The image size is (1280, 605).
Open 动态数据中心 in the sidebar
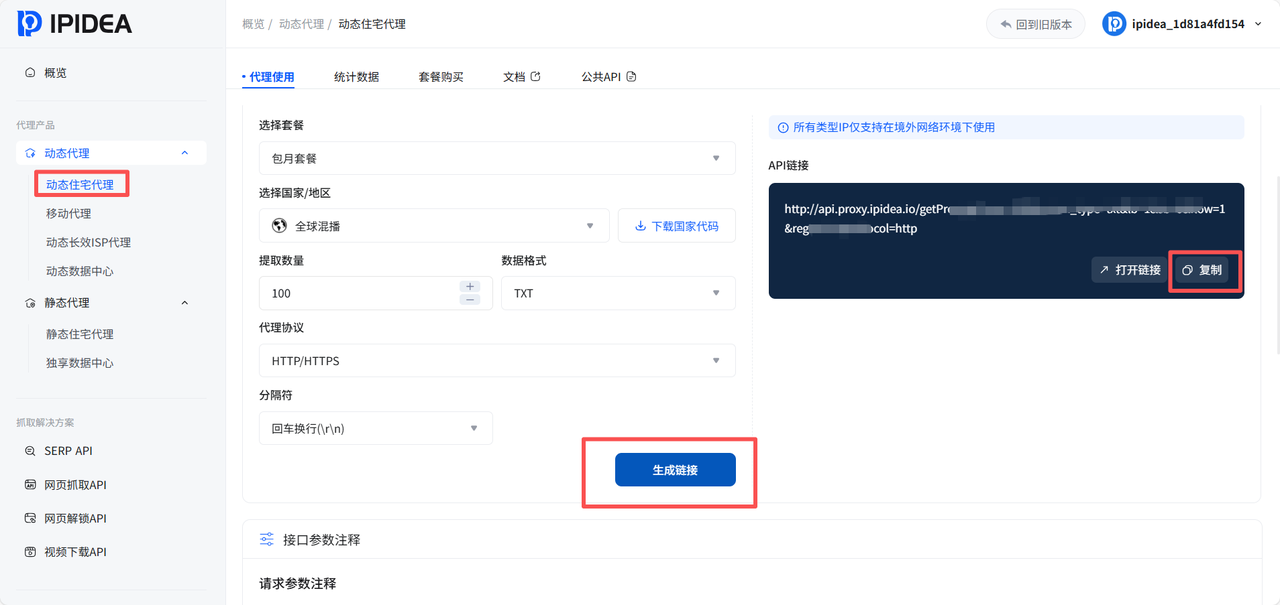tap(80, 271)
